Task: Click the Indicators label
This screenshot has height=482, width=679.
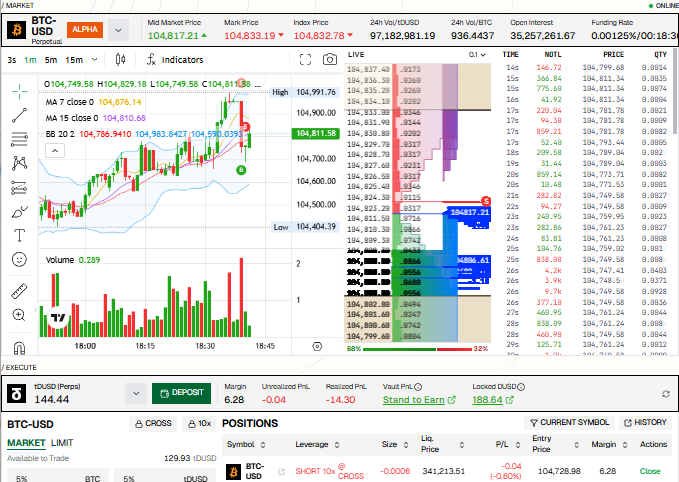Action: pos(182,60)
